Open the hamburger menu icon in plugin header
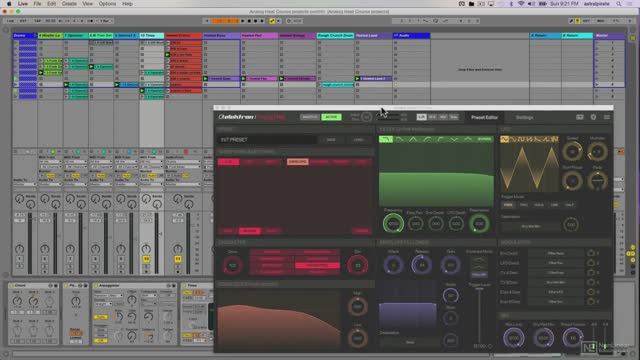The image size is (640, 360). [x=607, y=117]
